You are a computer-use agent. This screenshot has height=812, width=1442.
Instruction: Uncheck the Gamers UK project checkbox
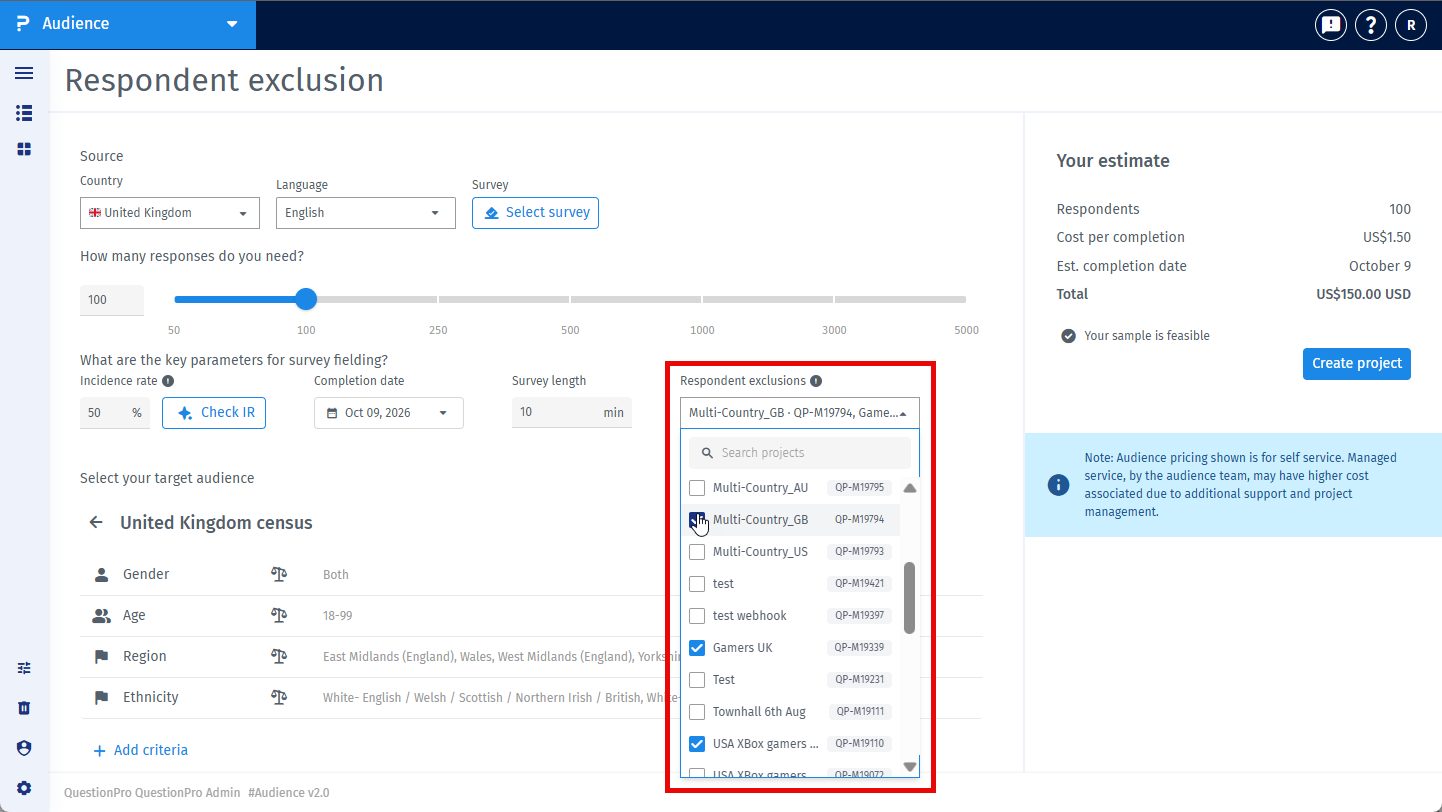pos(697,648)
